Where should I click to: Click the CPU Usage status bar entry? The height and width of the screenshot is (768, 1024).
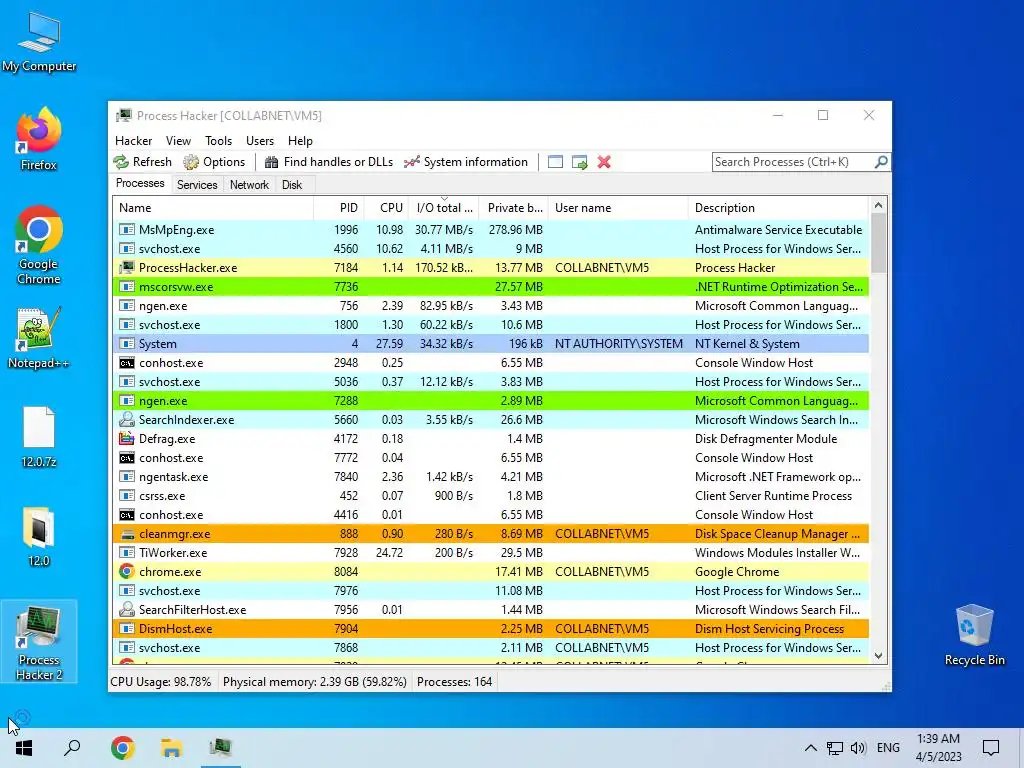pyautogui.click(x=161, y=682)
